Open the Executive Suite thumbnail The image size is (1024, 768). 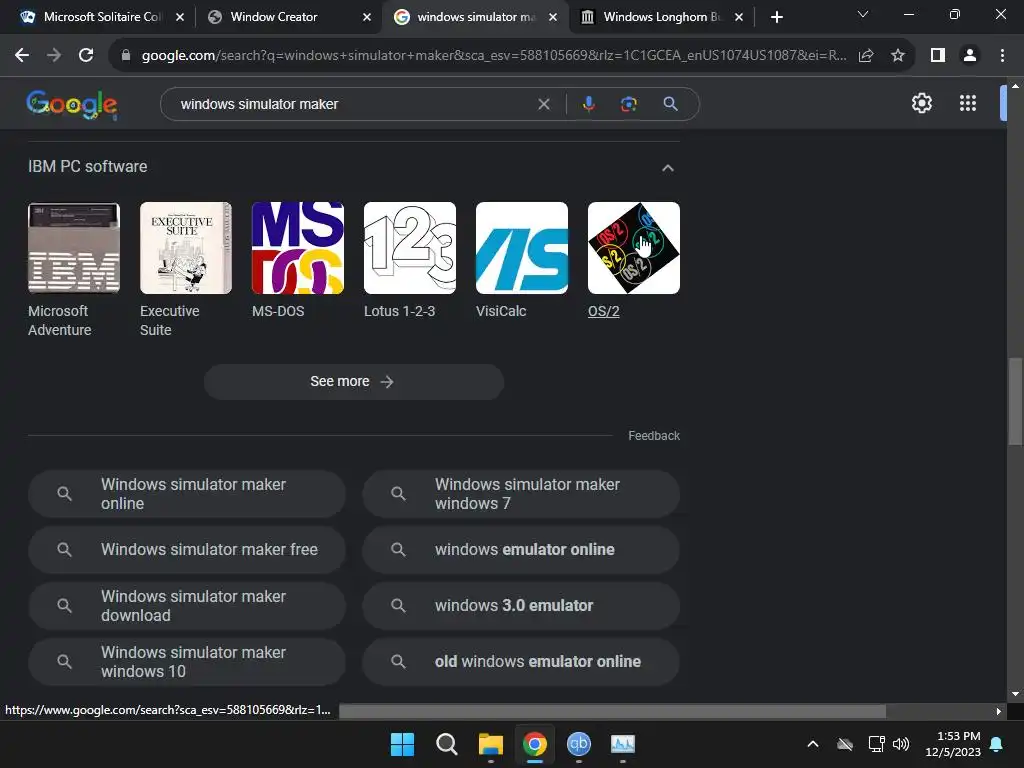(x=186, y=248)
